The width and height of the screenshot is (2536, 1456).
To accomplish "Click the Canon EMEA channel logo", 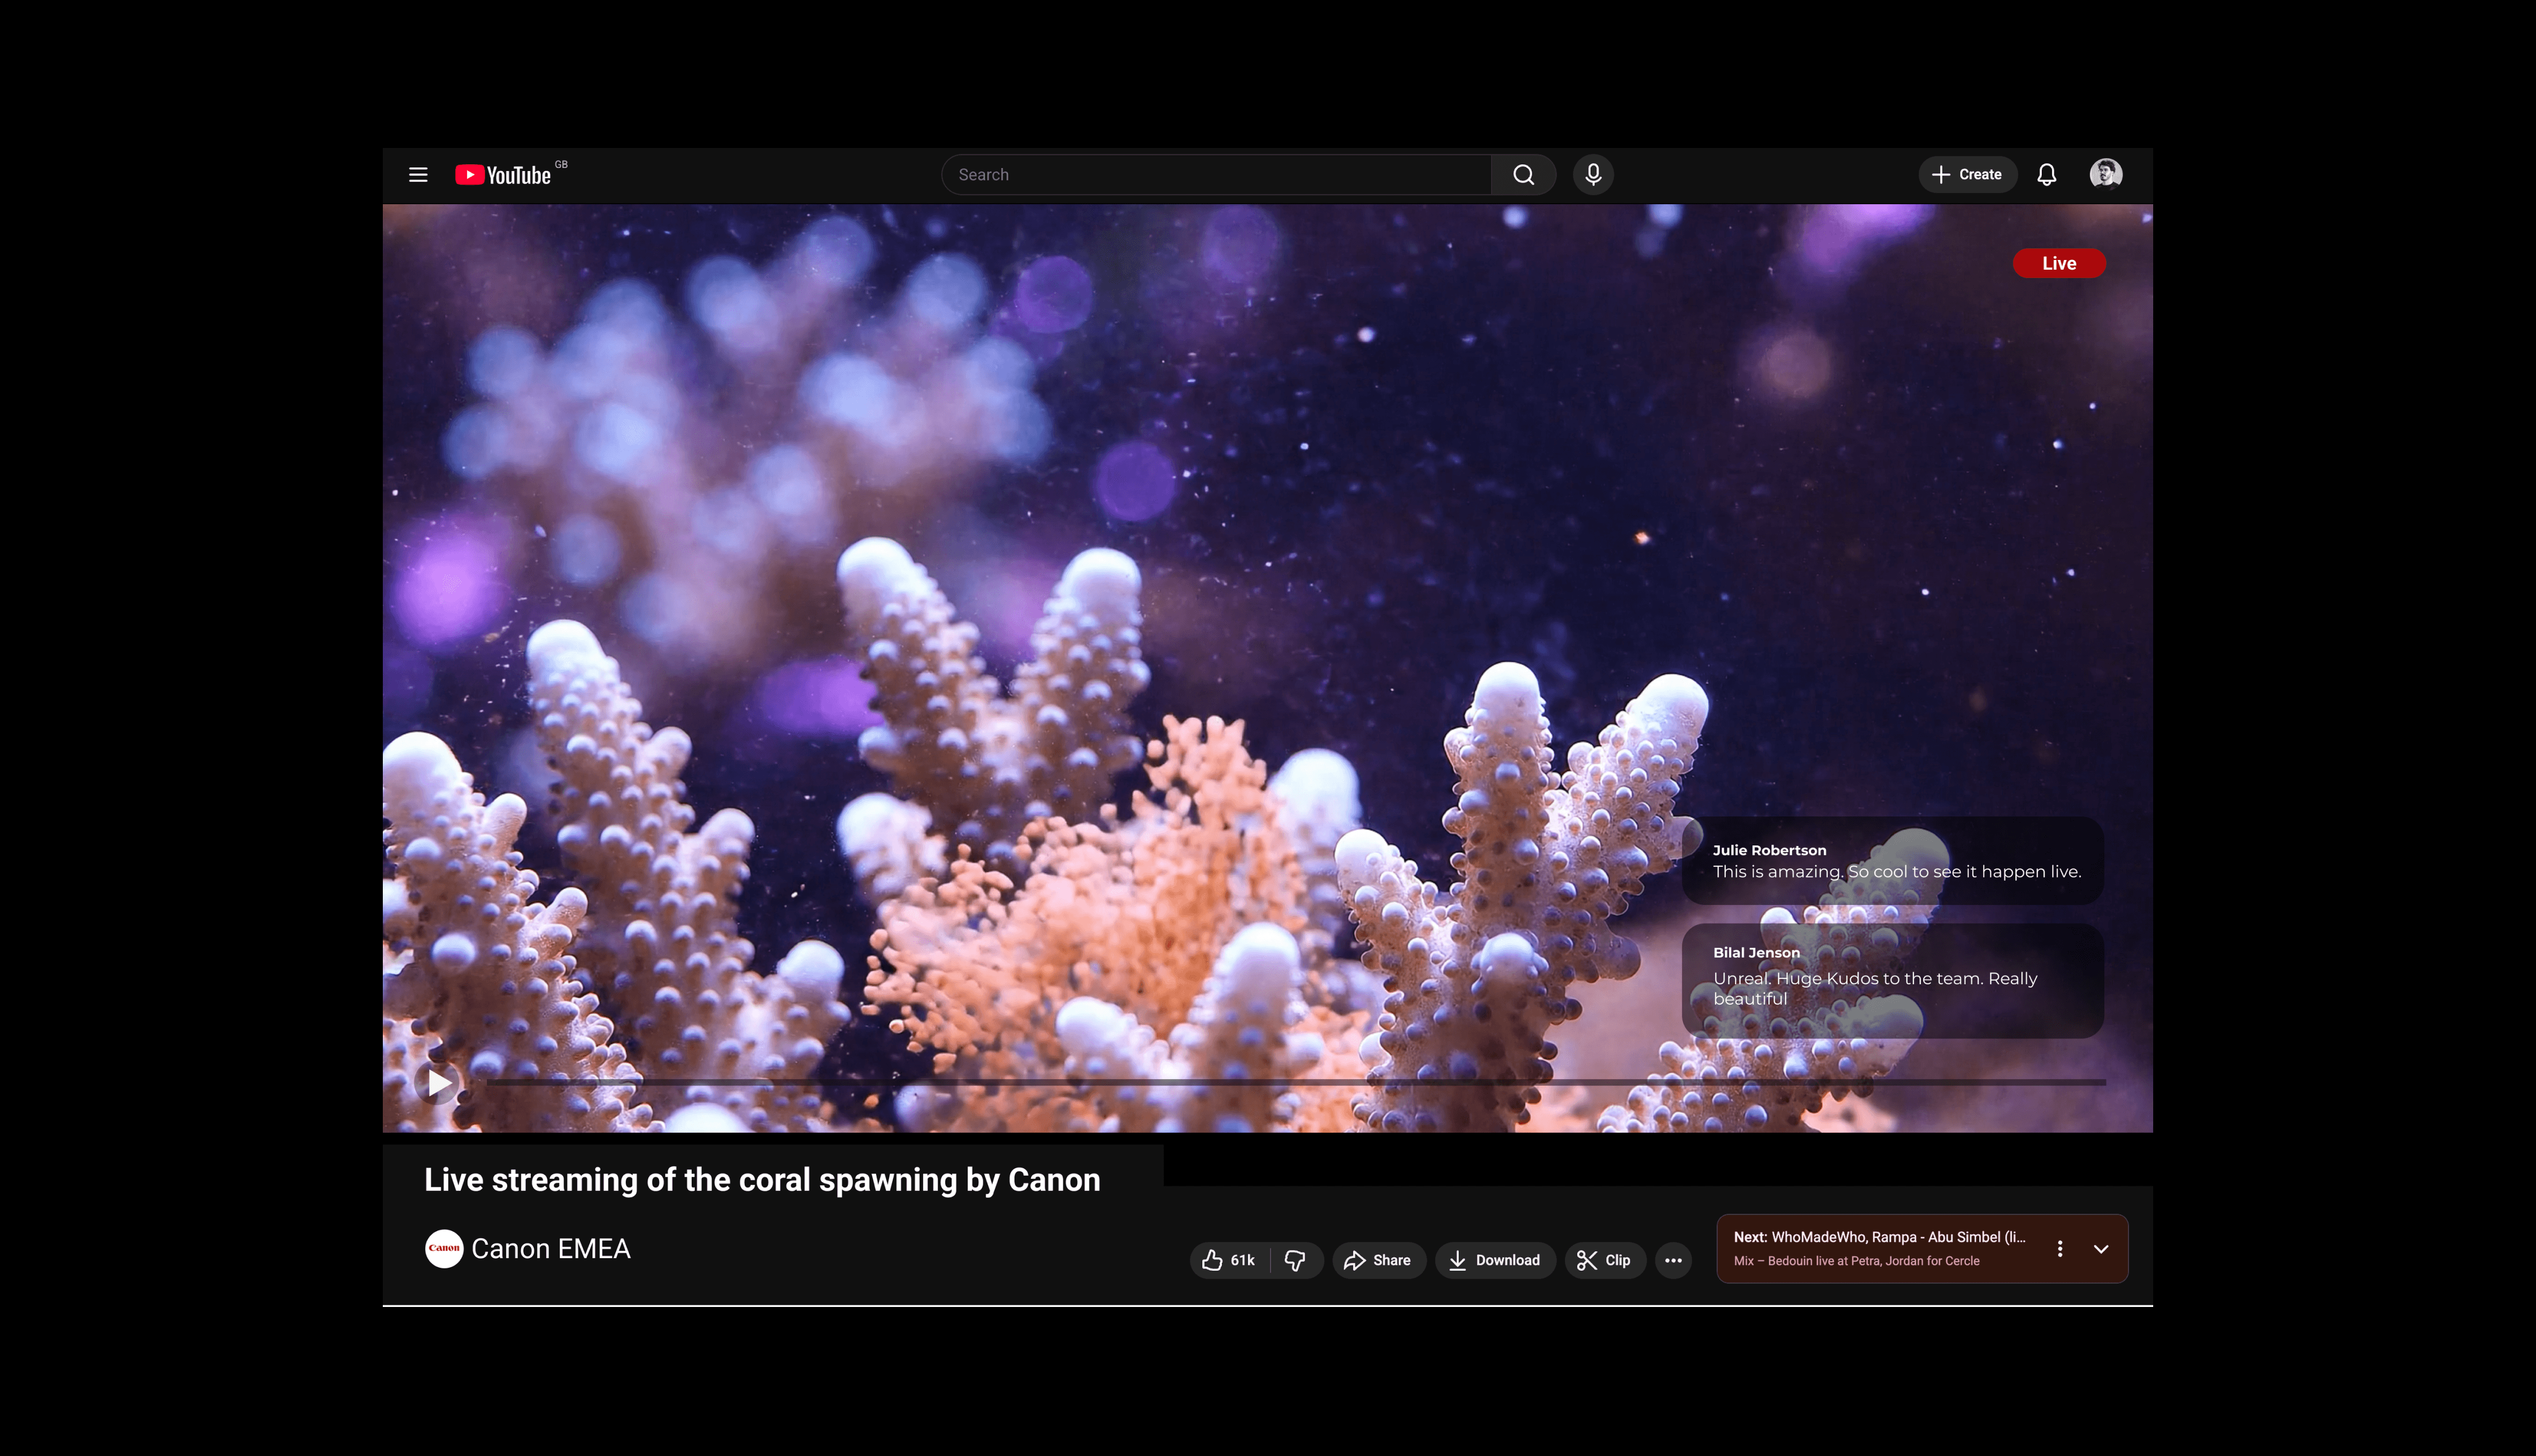I will (x=444, y=1248).
